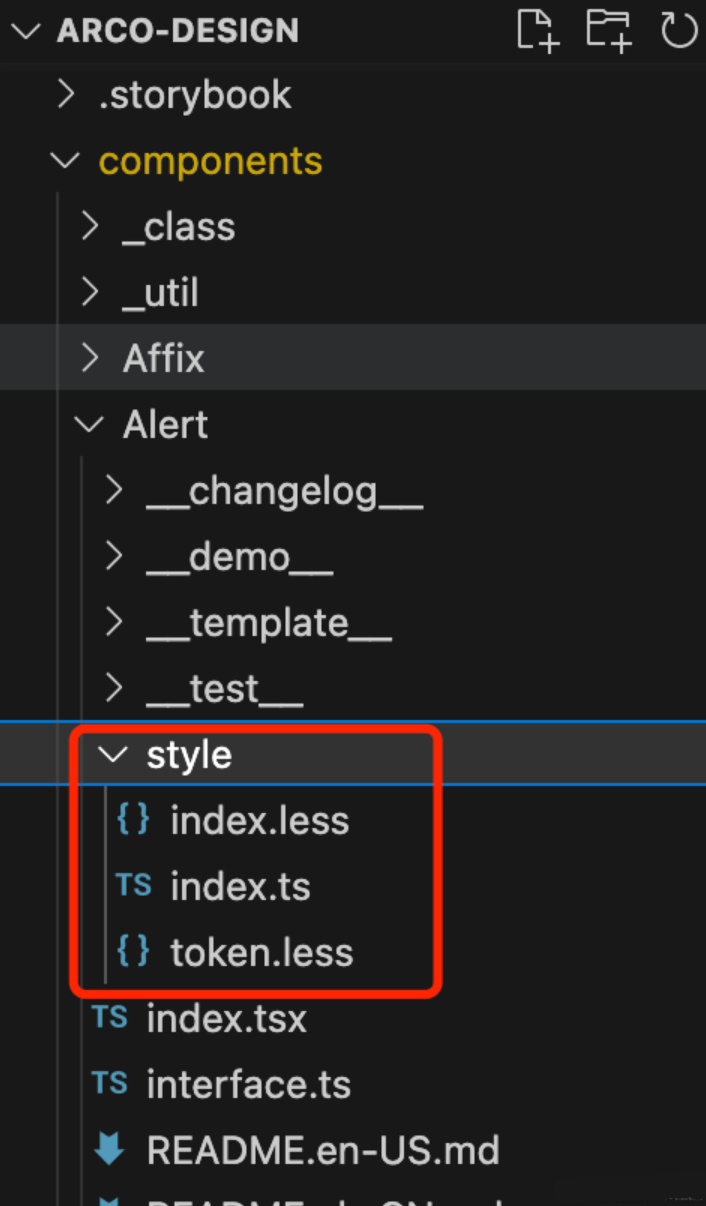Click the Alert folder name

pos(166,425)
